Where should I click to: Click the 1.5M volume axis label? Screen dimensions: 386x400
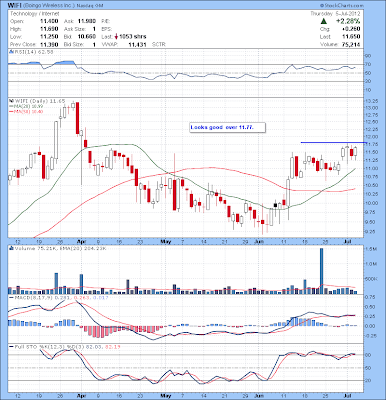point(371,249)
